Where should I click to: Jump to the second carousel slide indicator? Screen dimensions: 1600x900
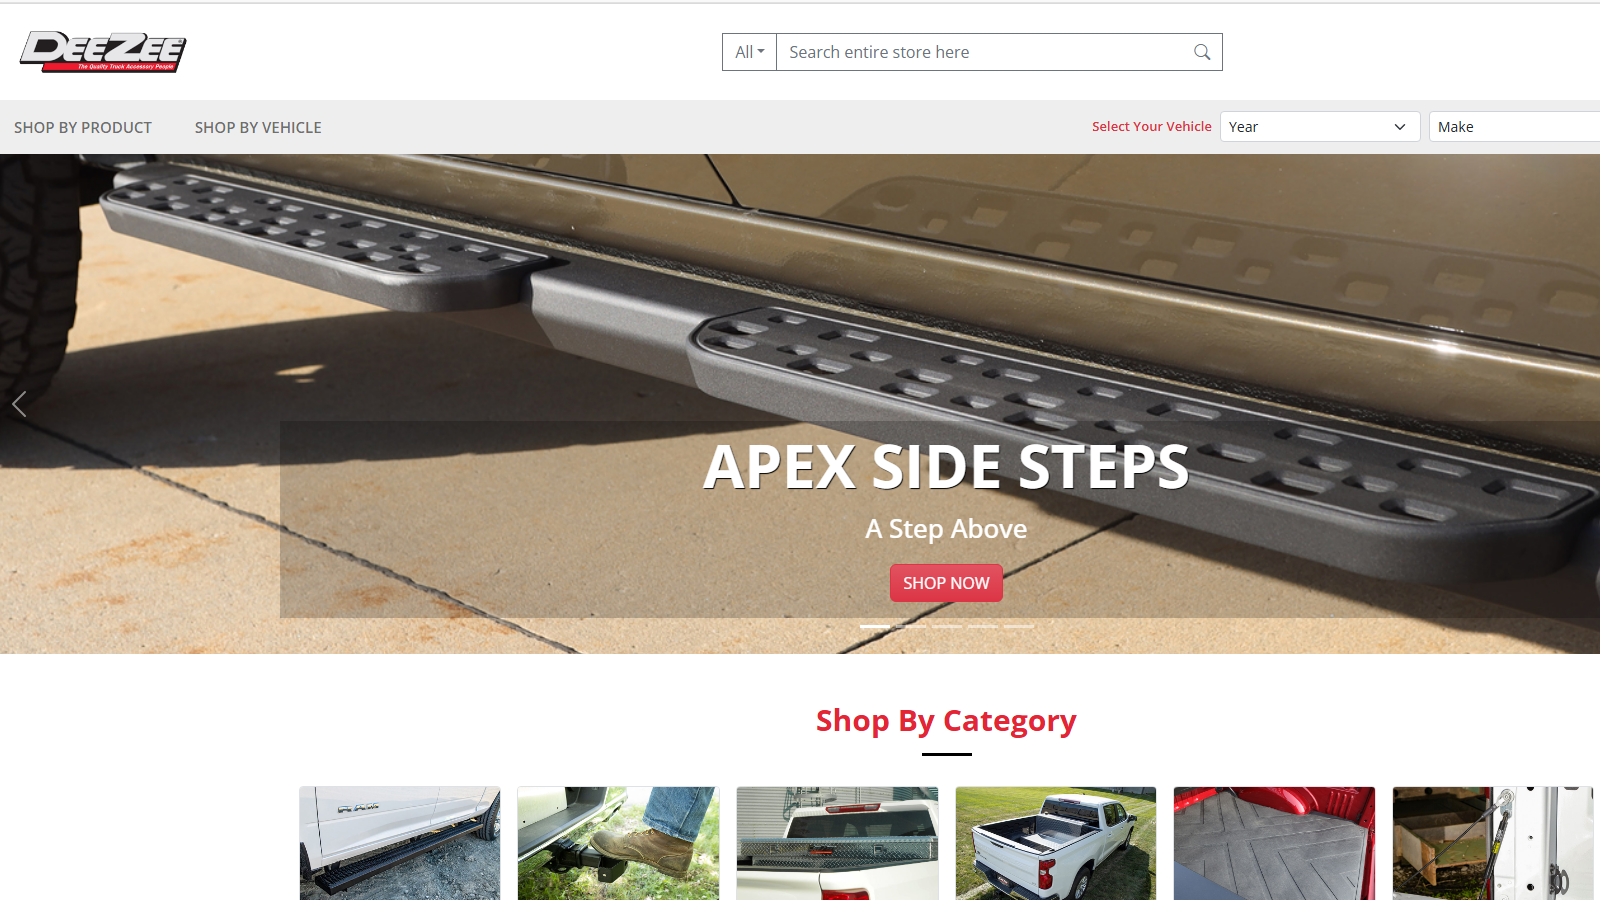pyautogui.click(x=911, y=626)
